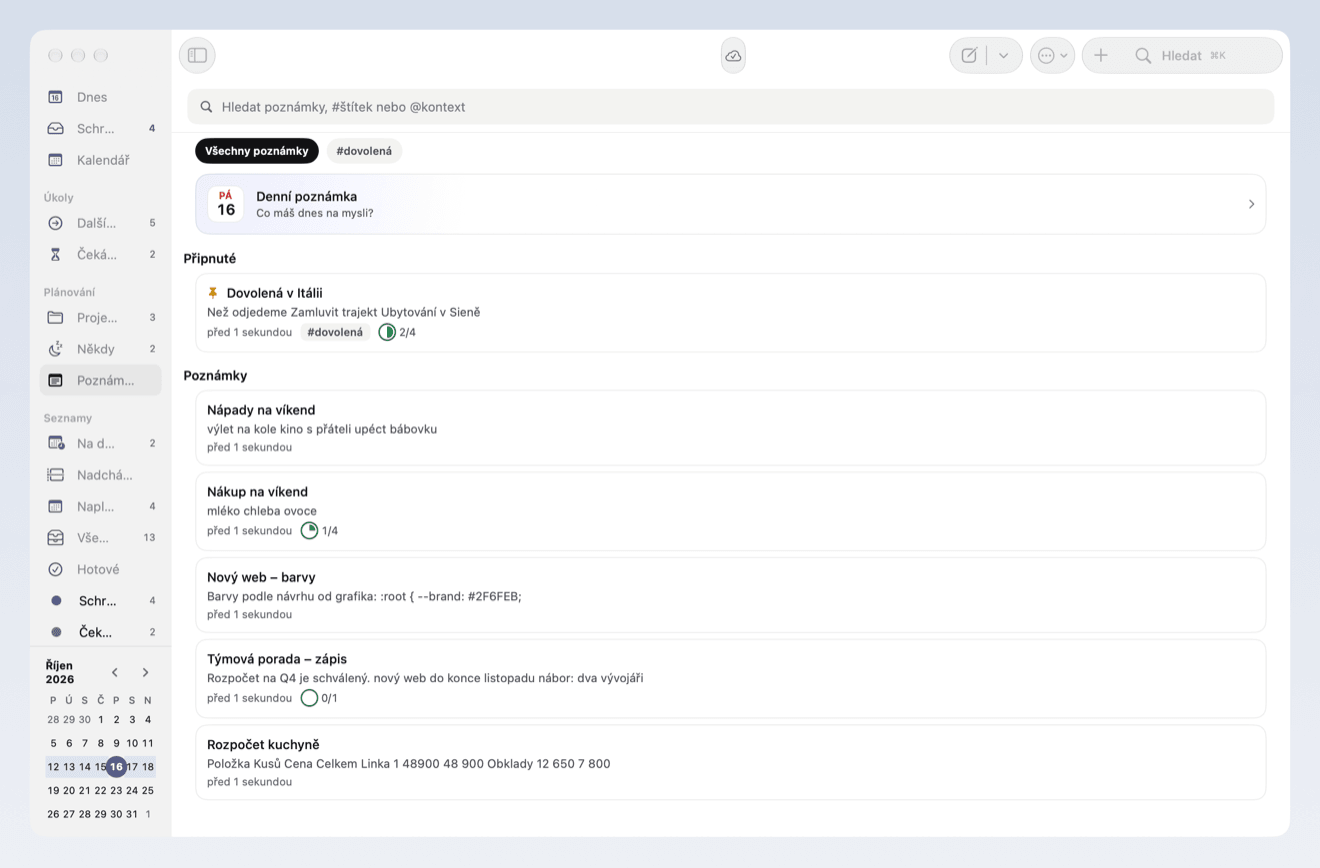Click the 2/4 progress indicator
This screenshot has height=868, width=1320.
397,332
